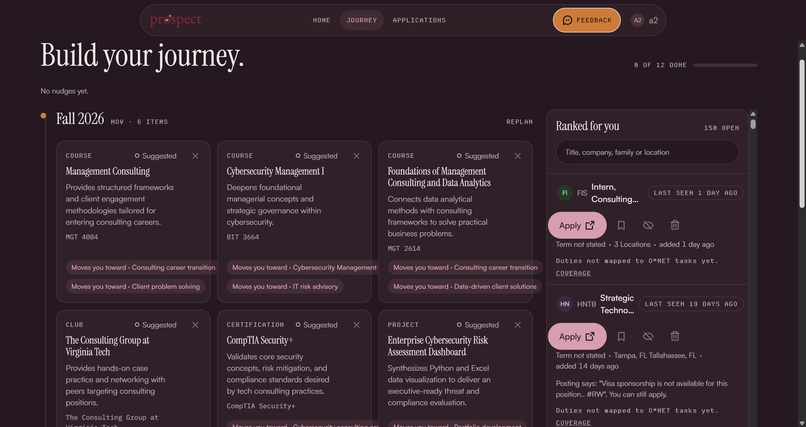Toggle Suggested status on Cybersecurity Management I
Screen dimensions: 806x427
(x=316, y=156)
